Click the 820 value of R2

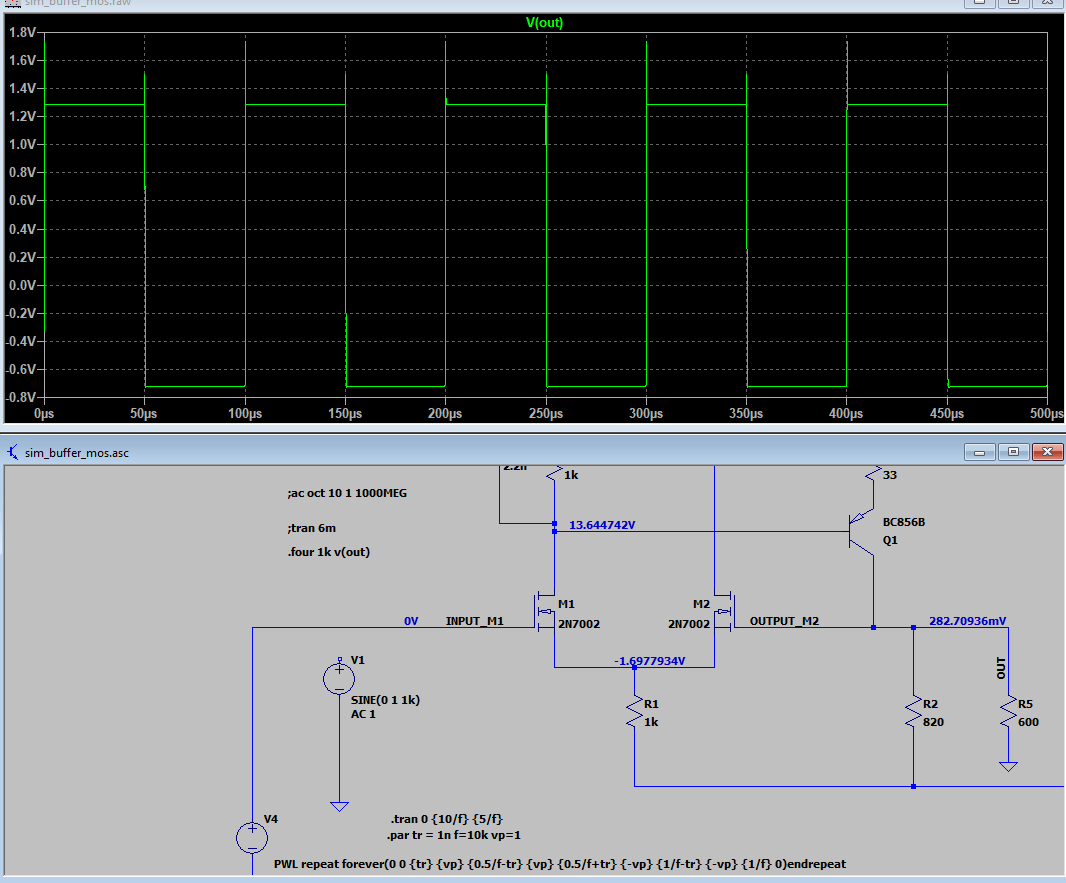pyautogui.click(x=933, y=722)
